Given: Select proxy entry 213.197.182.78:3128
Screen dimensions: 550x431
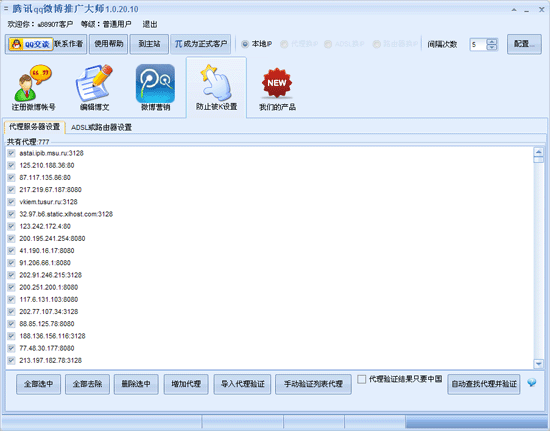Looking at the screenshot, I should (x=51, y=360).
